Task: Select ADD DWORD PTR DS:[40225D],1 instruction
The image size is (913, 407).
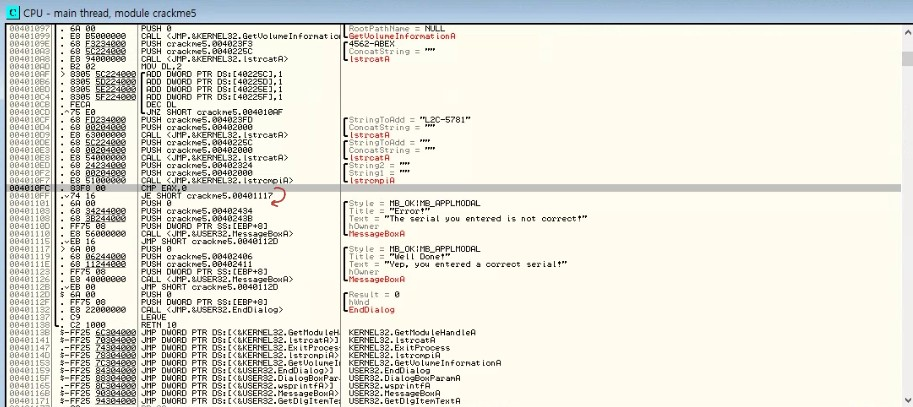Action: click(214, 82)
